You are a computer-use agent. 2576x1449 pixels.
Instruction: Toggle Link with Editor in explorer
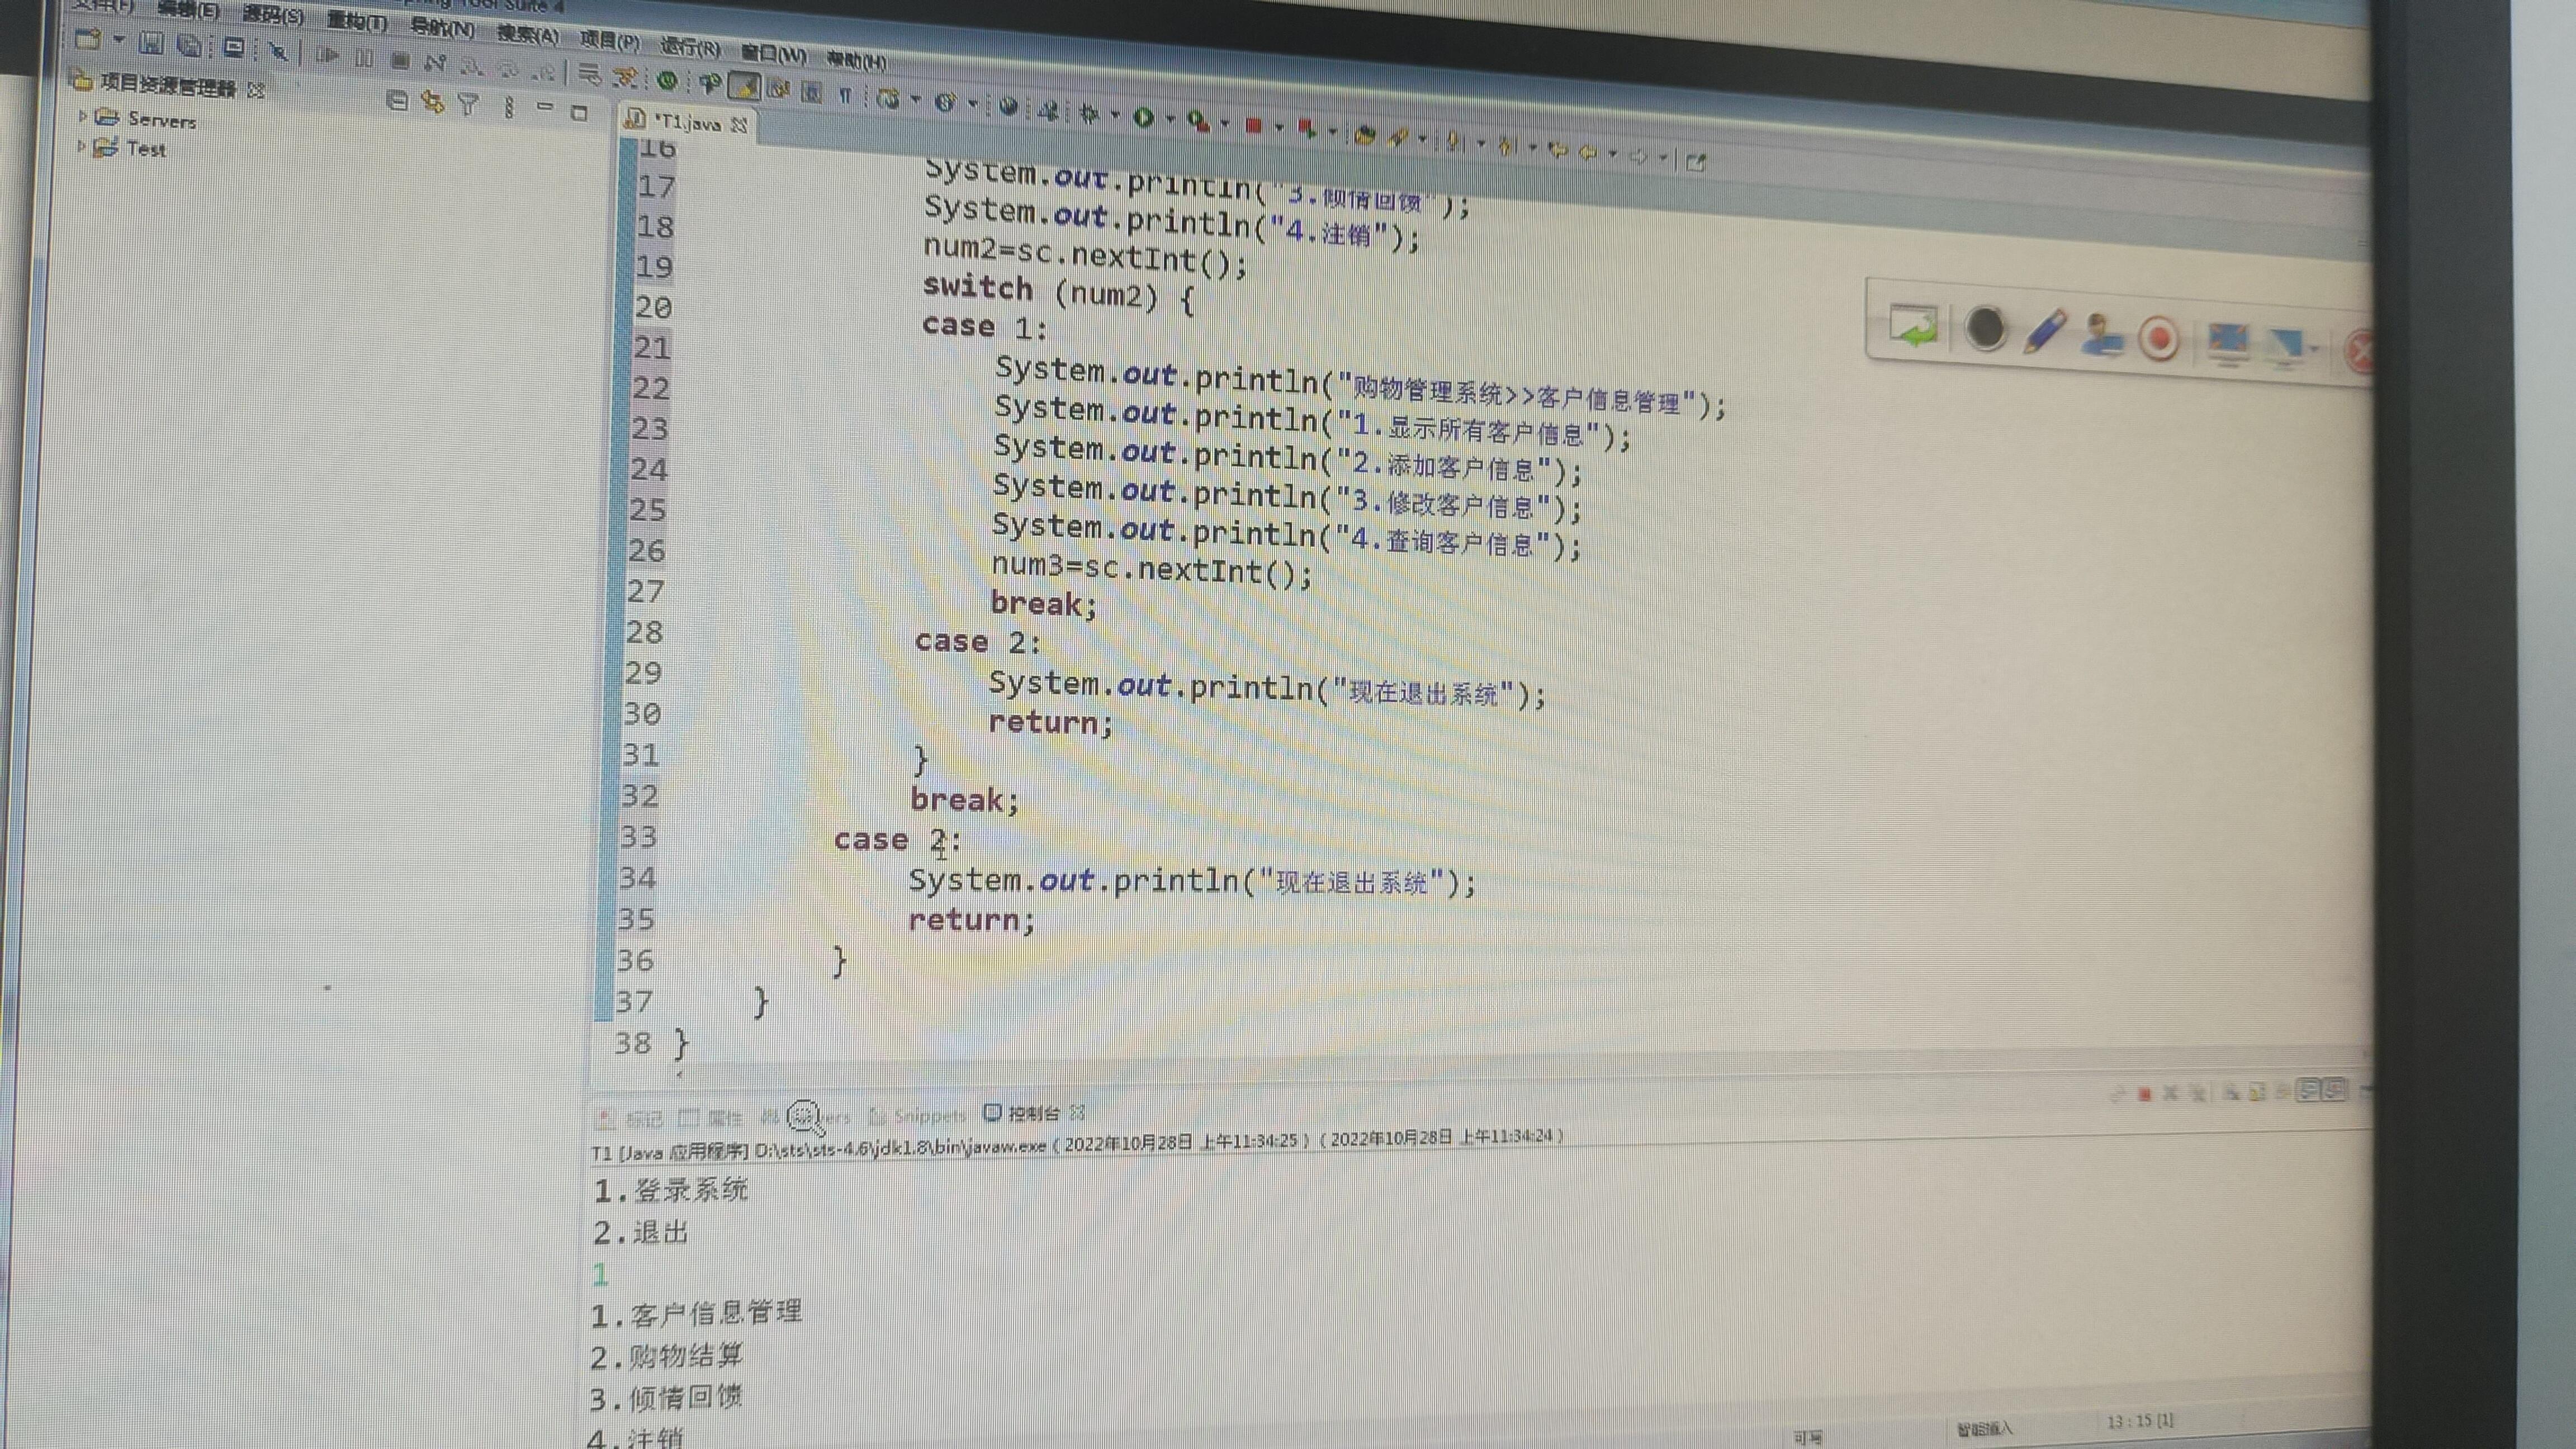pos(433,103)
